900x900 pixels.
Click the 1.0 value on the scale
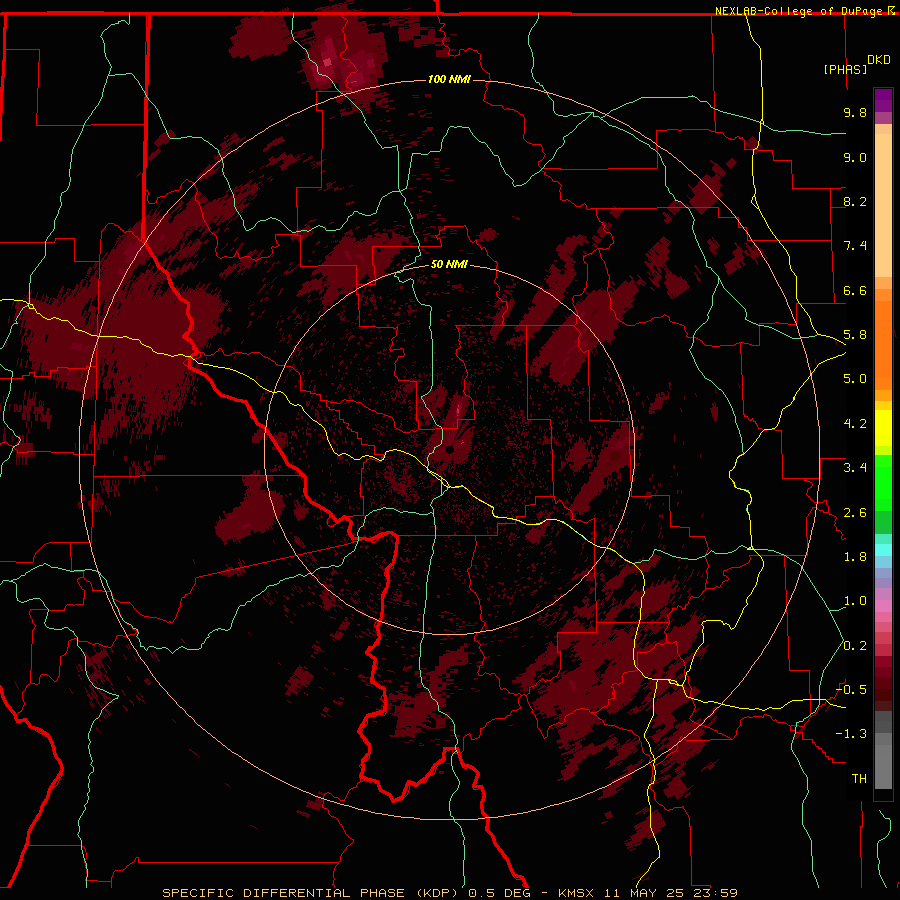[x=855, y=602]
